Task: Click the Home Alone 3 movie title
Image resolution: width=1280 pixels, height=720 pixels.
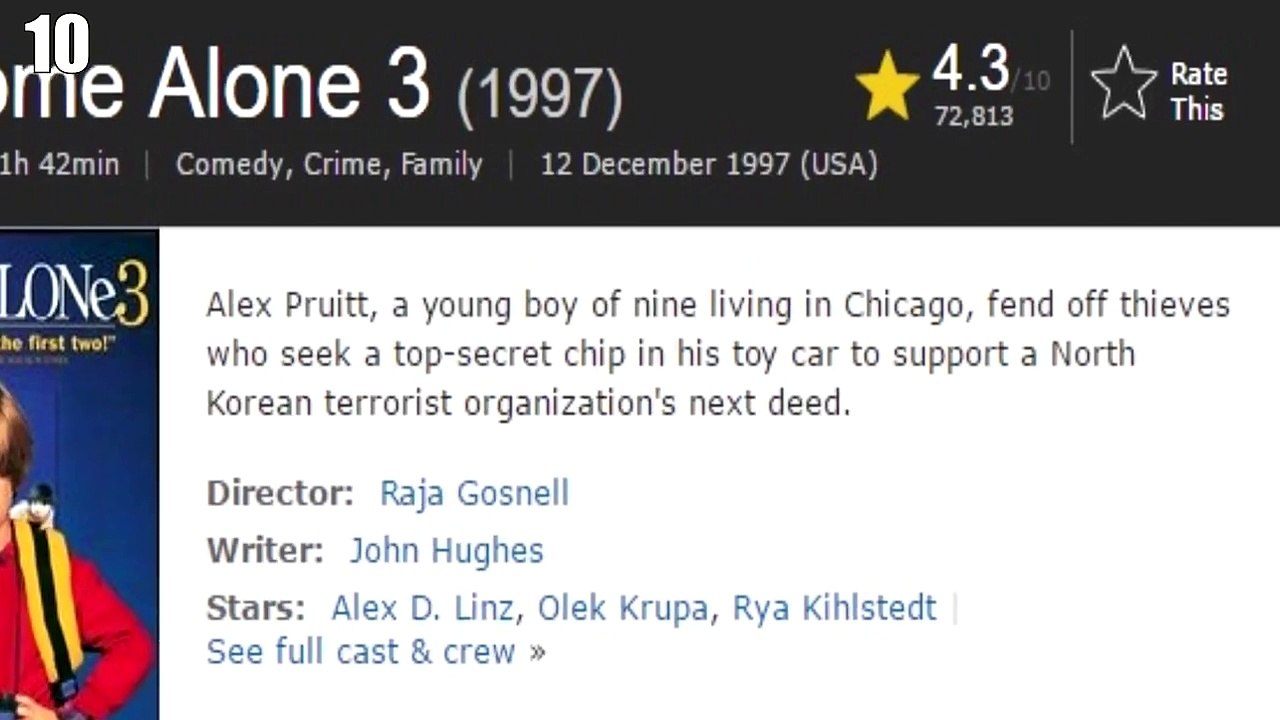Action: (x=215, y=83)
